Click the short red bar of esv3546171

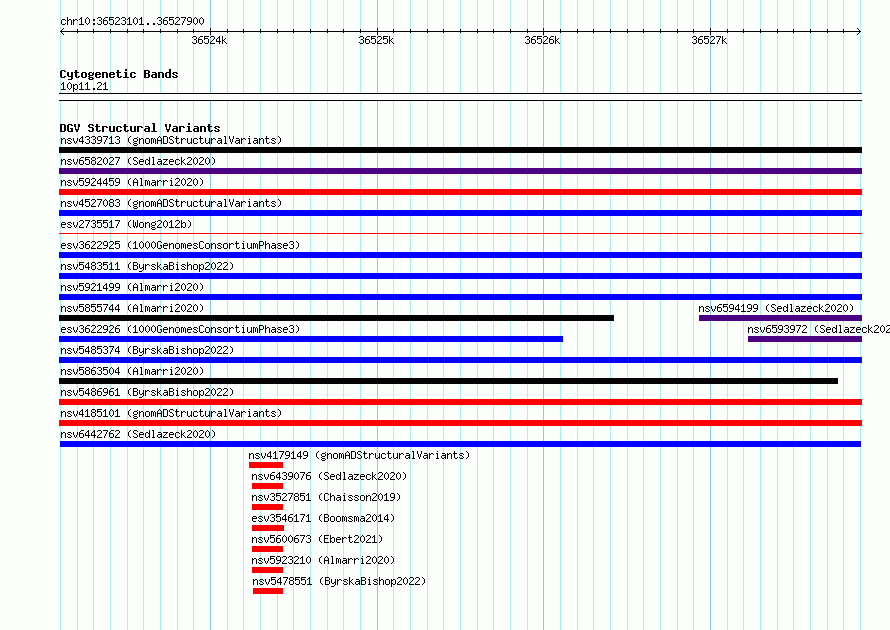(x=268, y=528)
